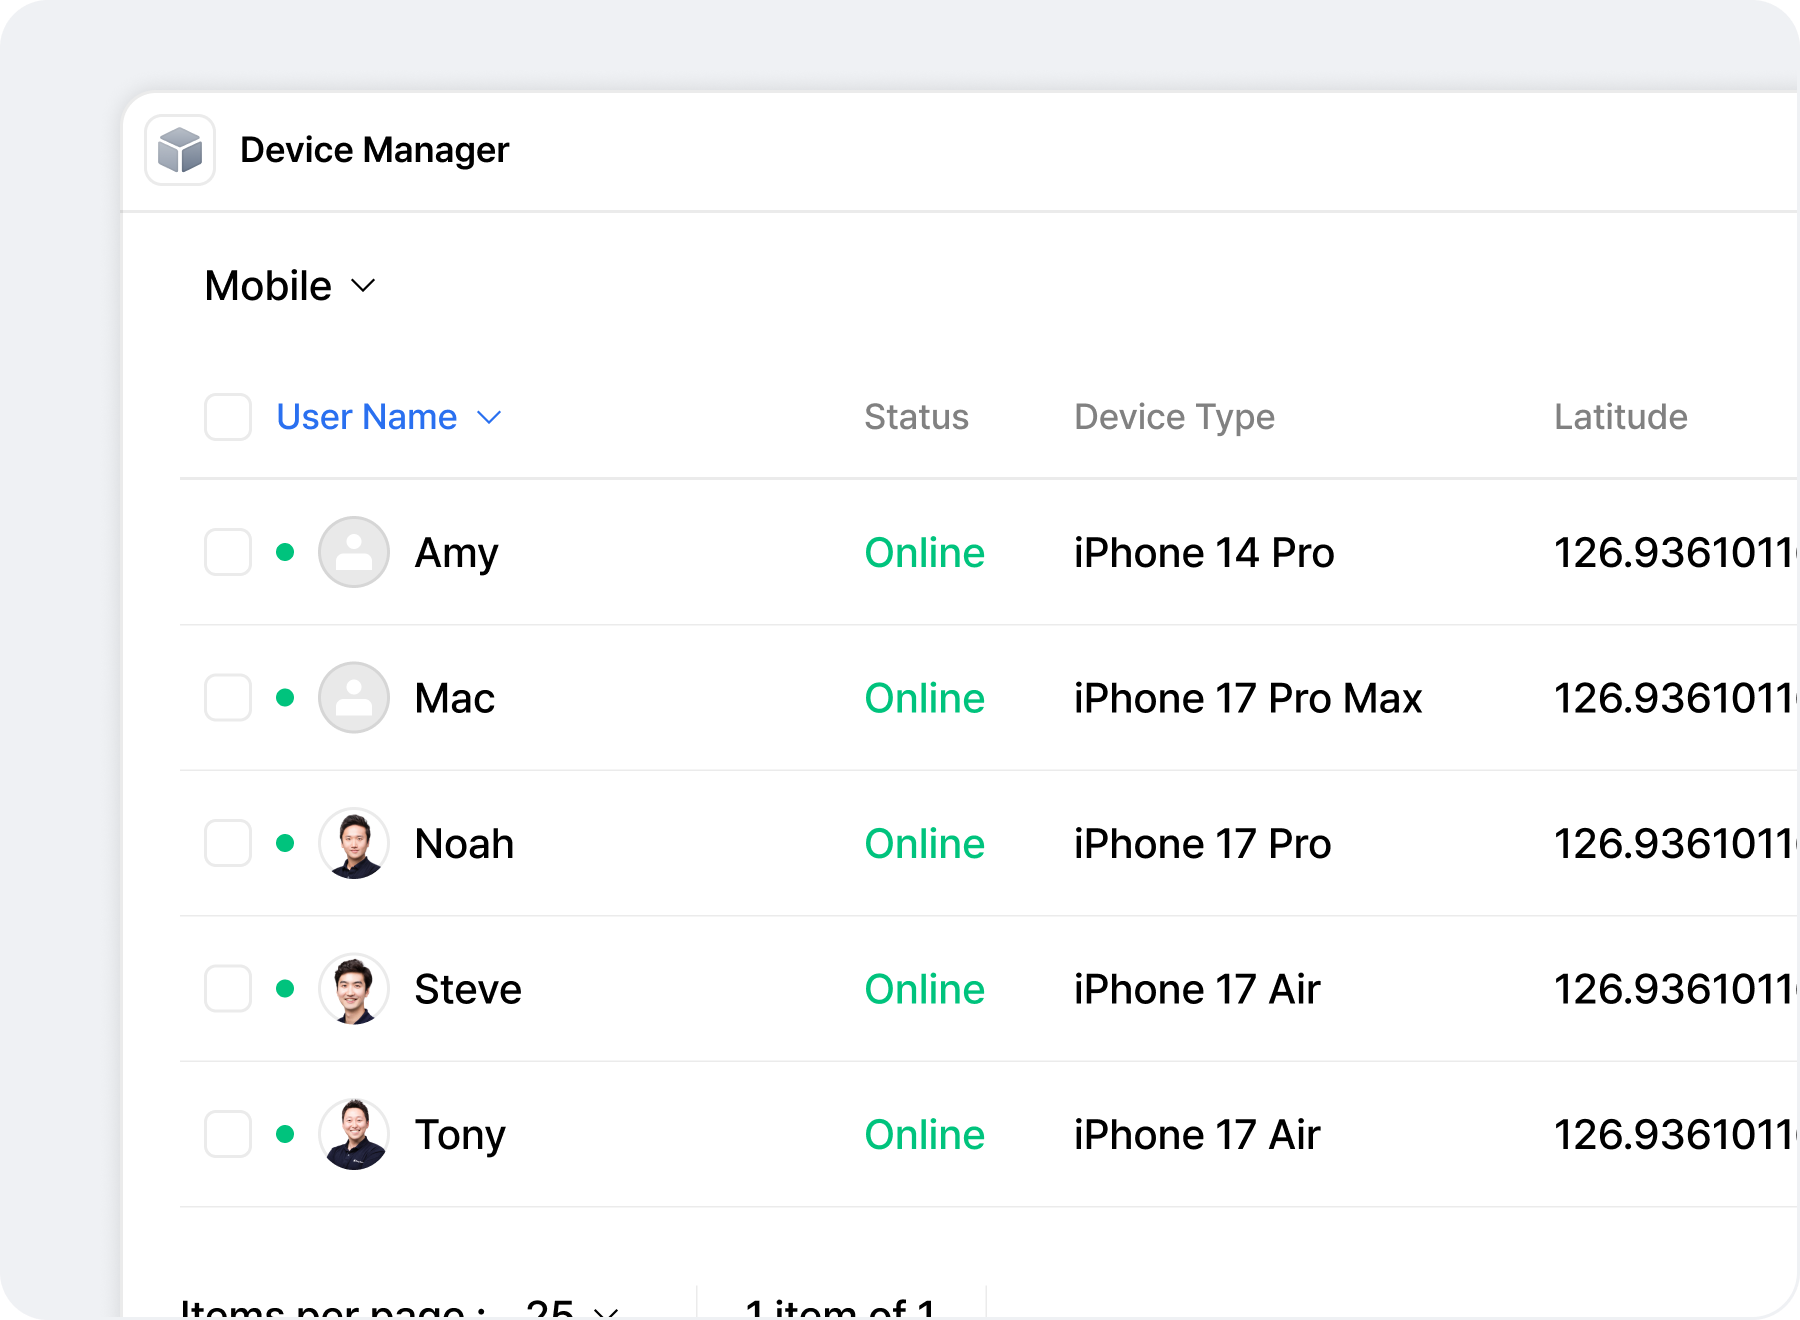Viewport: 1800px width, 1320px height.
Task: Click Steve's profile picture
Action: 353,989
